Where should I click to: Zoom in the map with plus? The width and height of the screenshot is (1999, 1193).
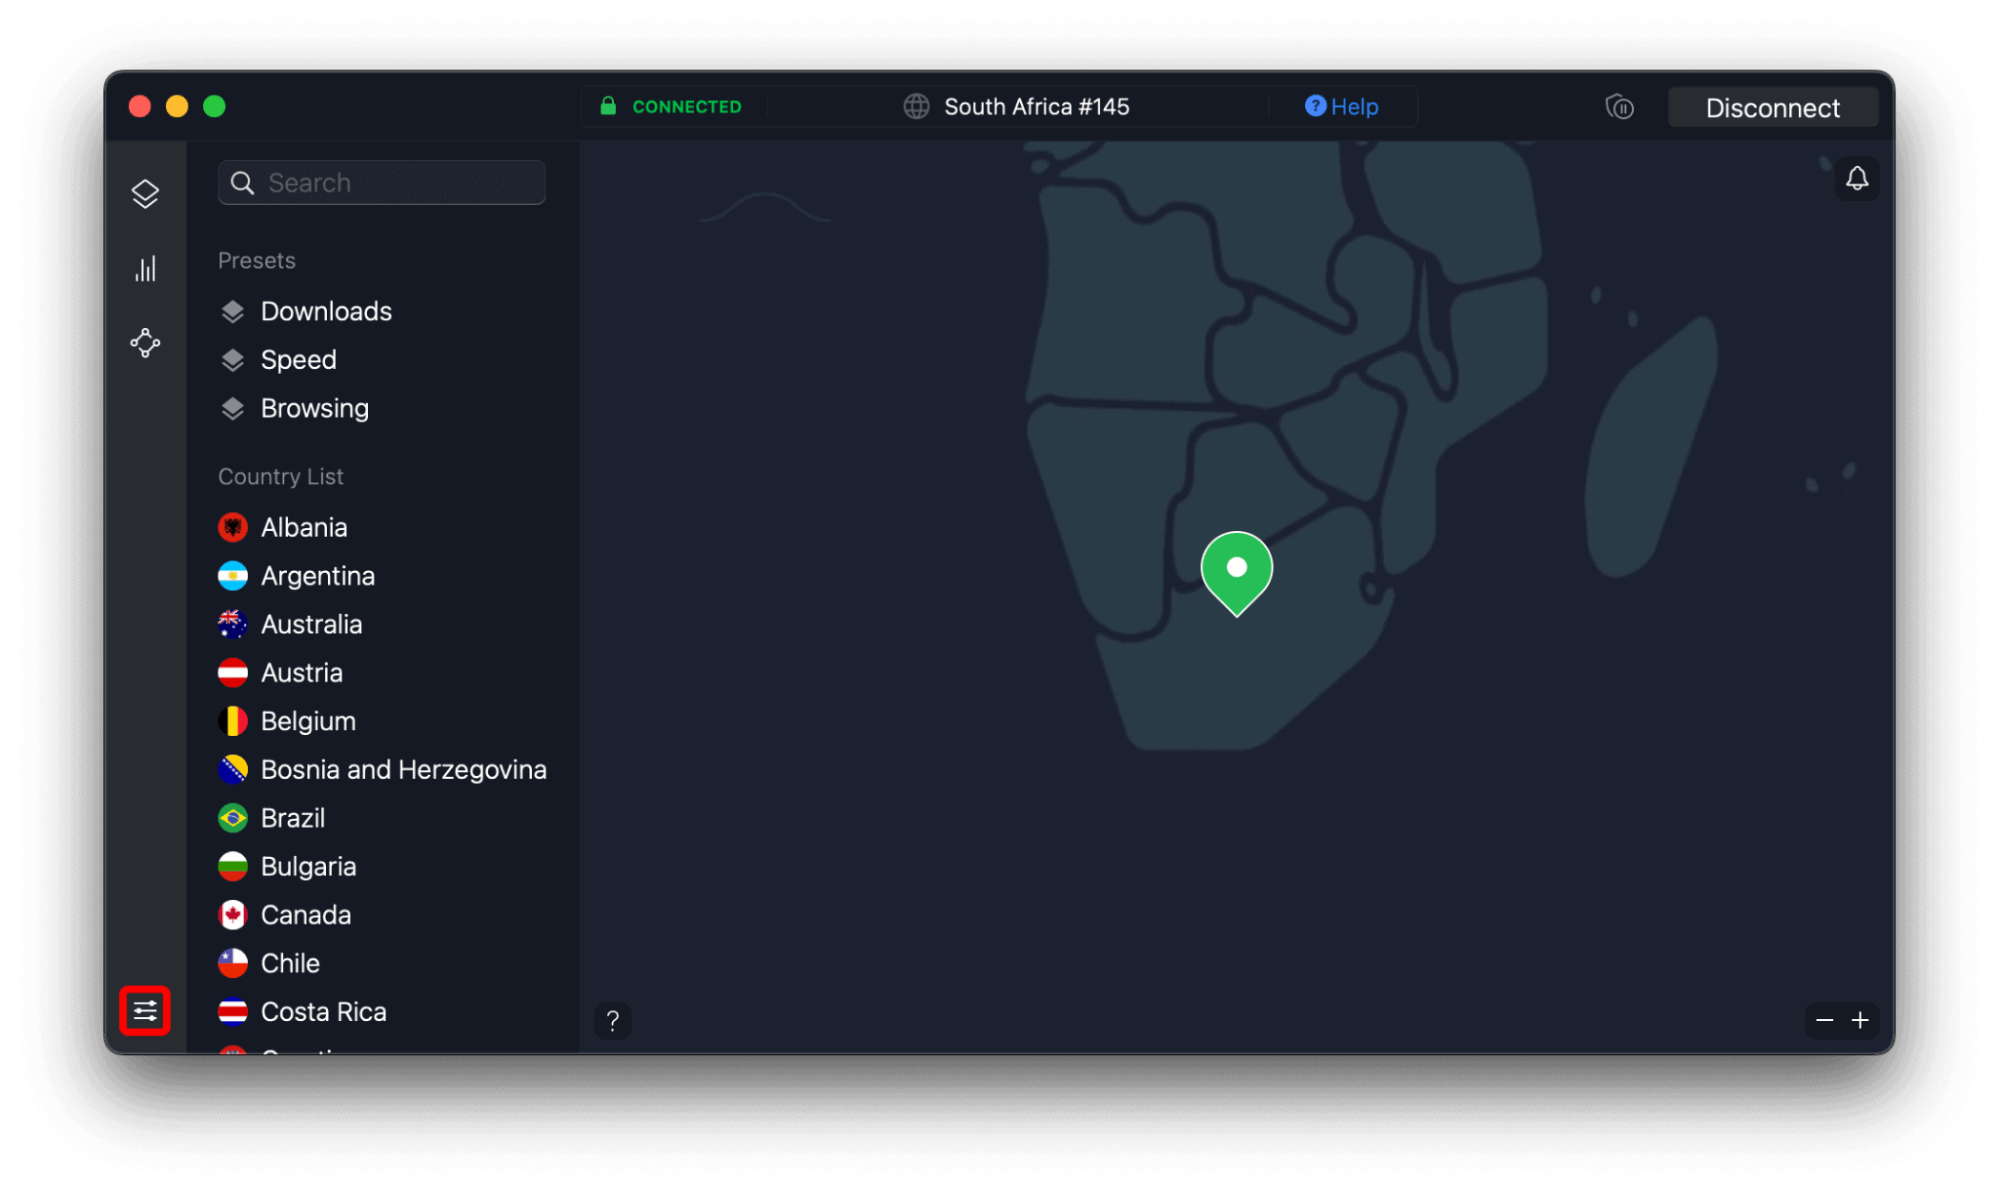pyautogui.click(x=1860, y=1020)
